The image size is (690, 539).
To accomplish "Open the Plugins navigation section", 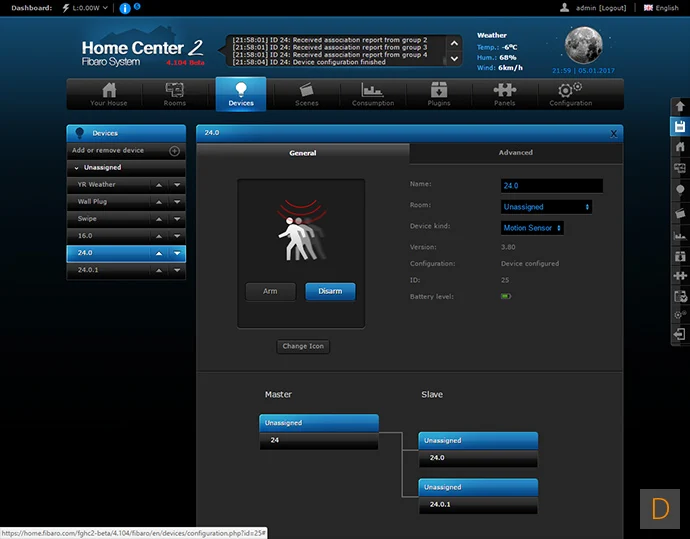I will [x=439, y=94].
